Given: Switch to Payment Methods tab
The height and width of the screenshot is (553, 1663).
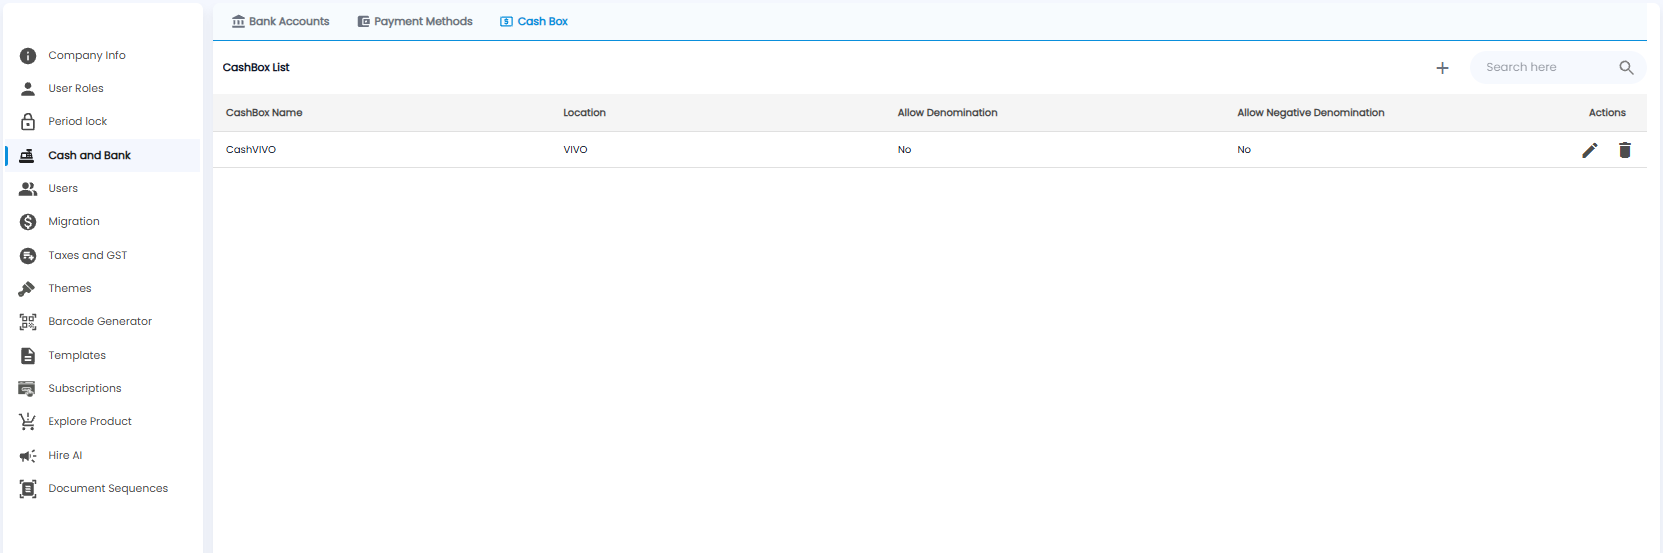Looking at the screenshot, I should [415, 21].
